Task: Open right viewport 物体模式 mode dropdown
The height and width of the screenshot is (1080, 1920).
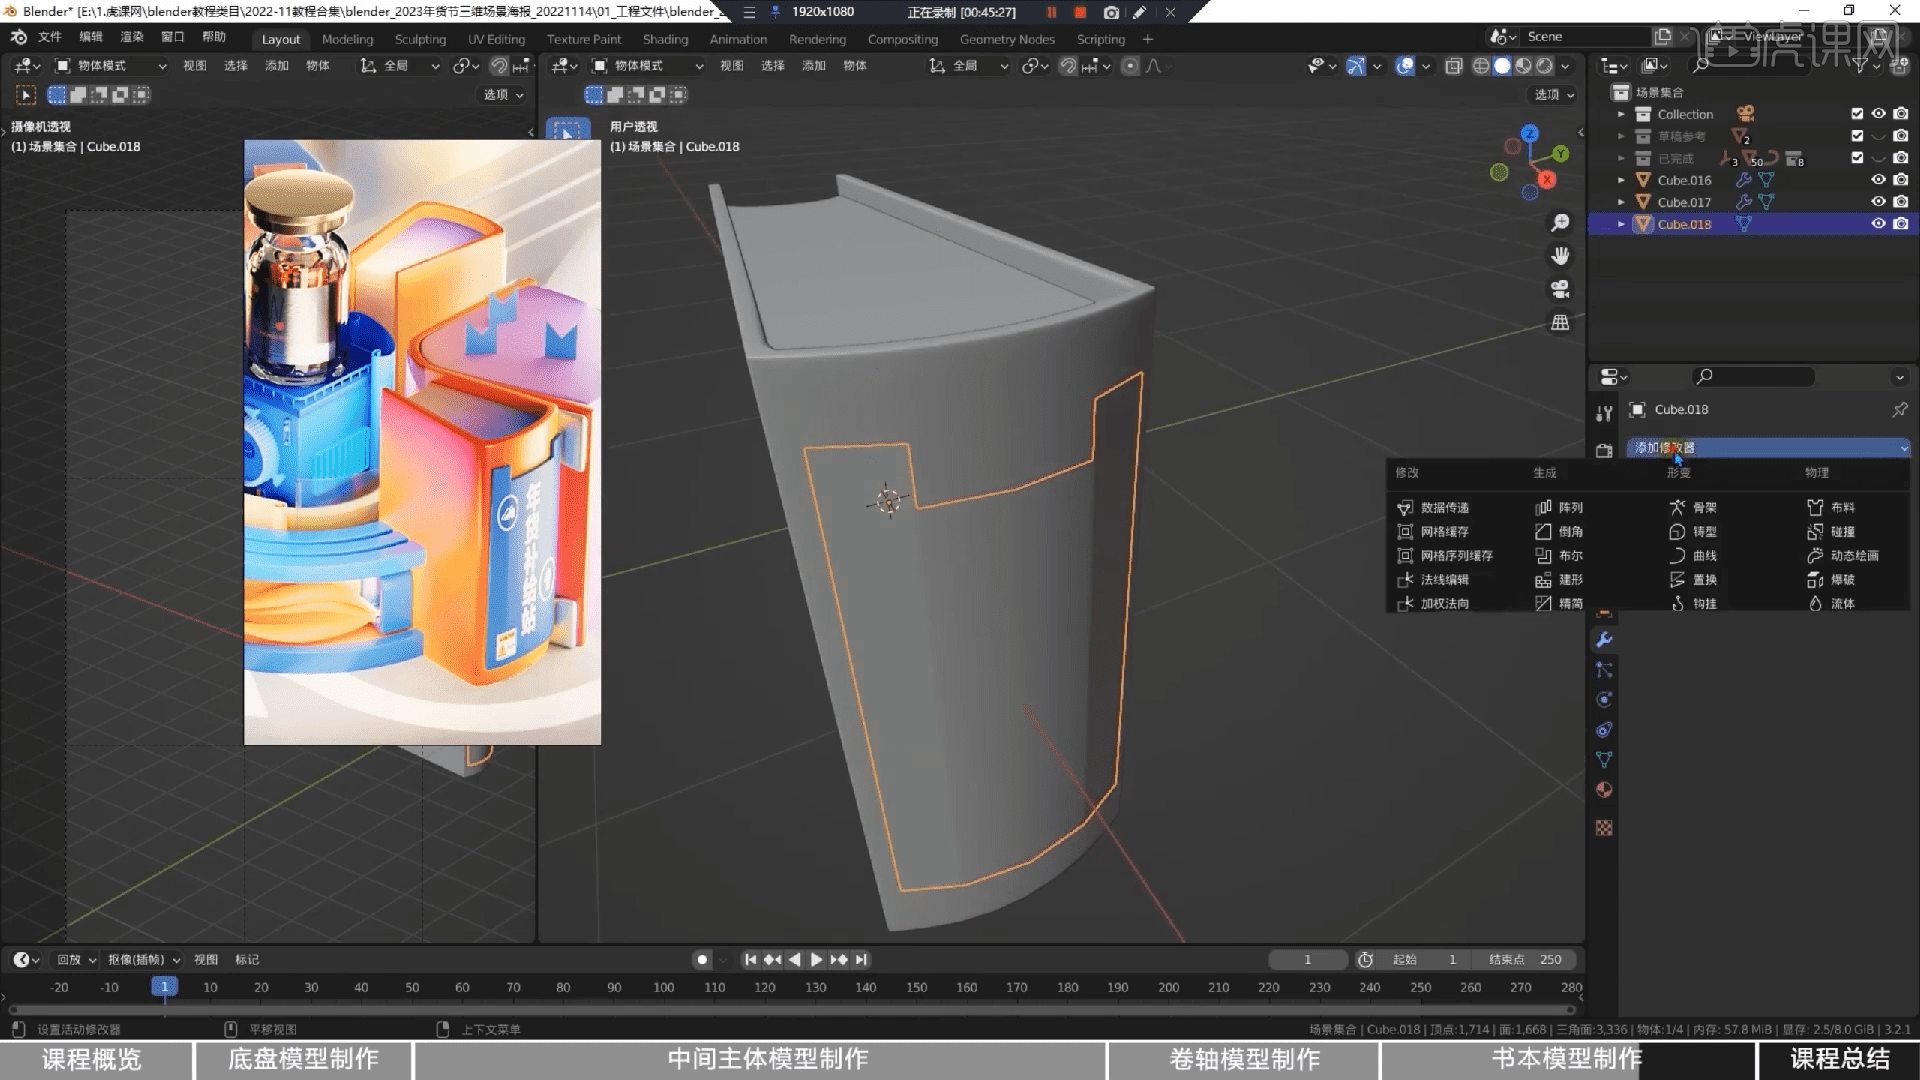Action: 648,66
